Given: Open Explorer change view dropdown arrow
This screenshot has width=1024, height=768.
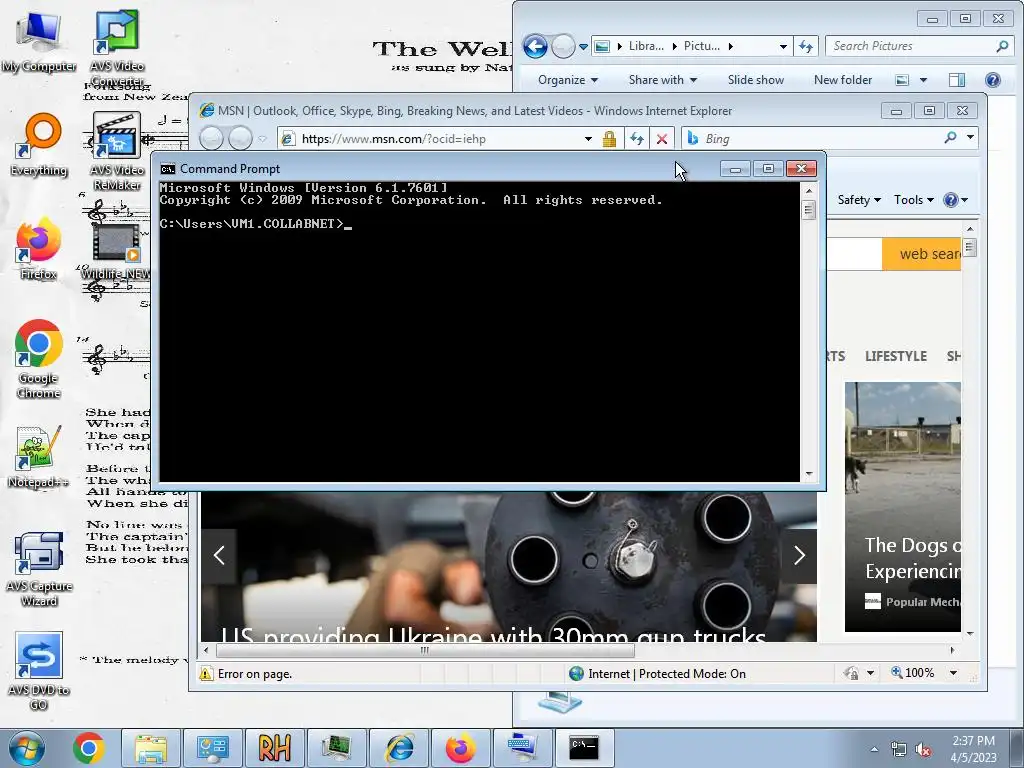Looking at the screenshot, I should (923, 80).
